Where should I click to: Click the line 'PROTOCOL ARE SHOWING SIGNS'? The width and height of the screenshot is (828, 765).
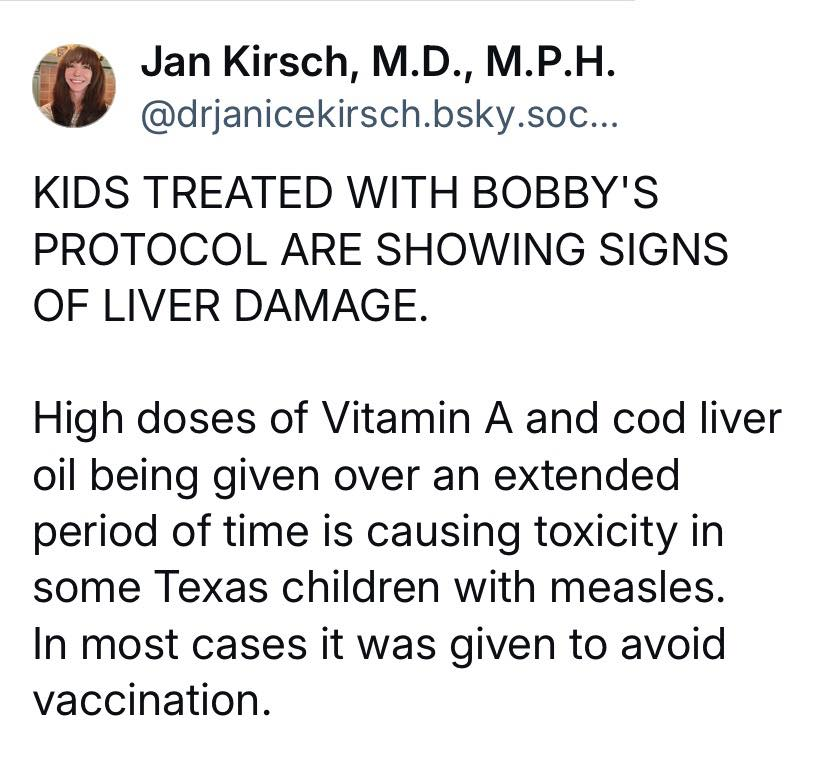coord(381,249)
